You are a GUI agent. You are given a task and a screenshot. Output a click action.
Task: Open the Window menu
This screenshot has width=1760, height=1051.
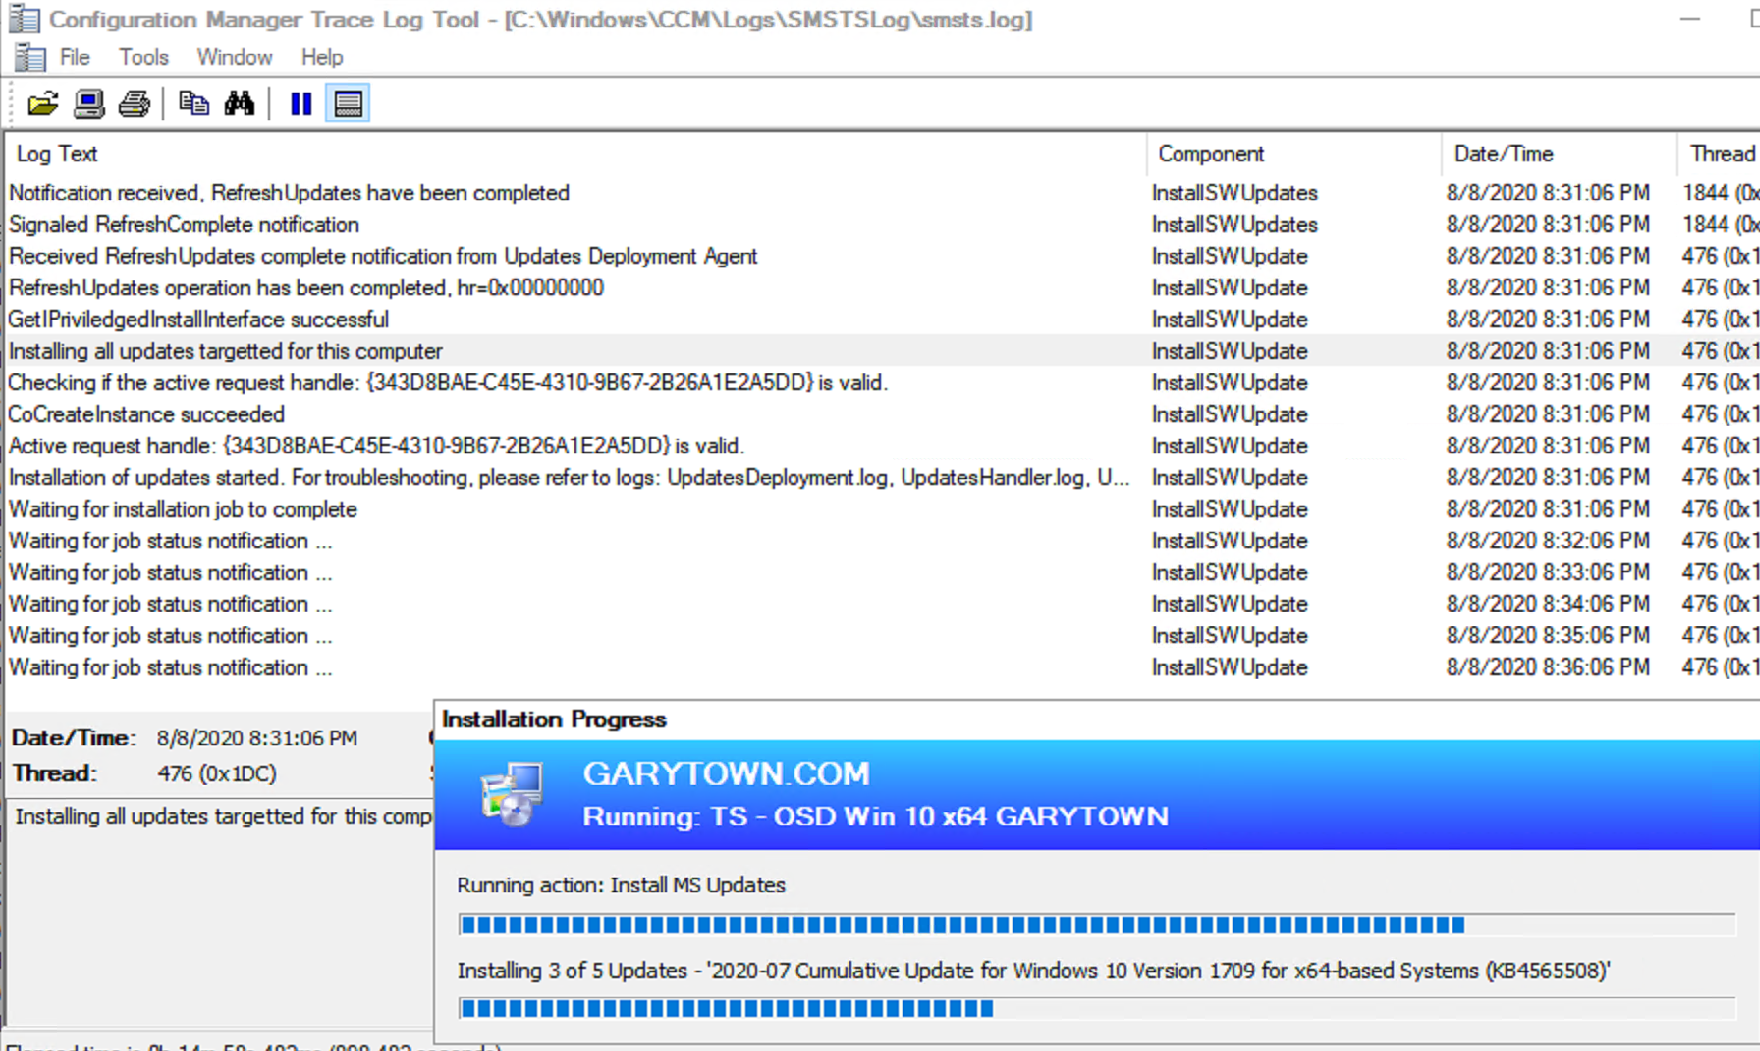[234, 58]
